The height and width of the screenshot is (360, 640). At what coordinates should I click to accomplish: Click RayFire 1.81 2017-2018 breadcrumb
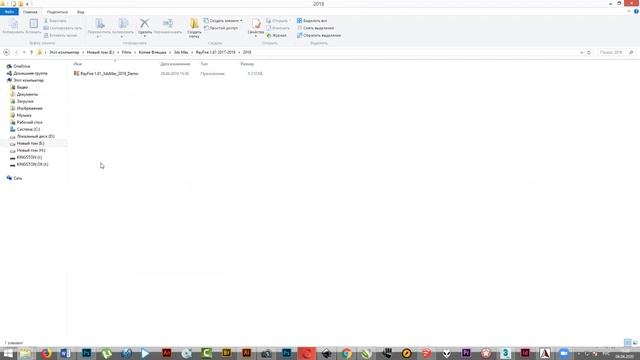(x=216, y=52)
